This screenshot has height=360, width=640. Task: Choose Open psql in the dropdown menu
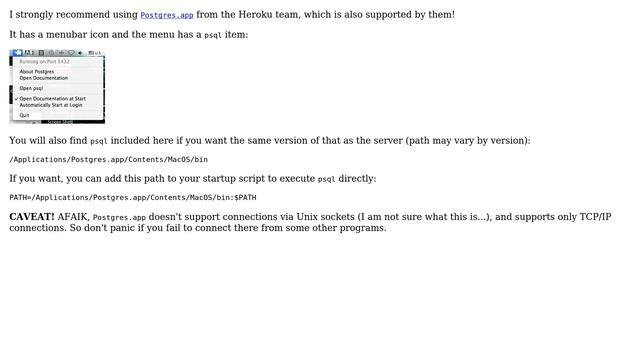point(31,88)
